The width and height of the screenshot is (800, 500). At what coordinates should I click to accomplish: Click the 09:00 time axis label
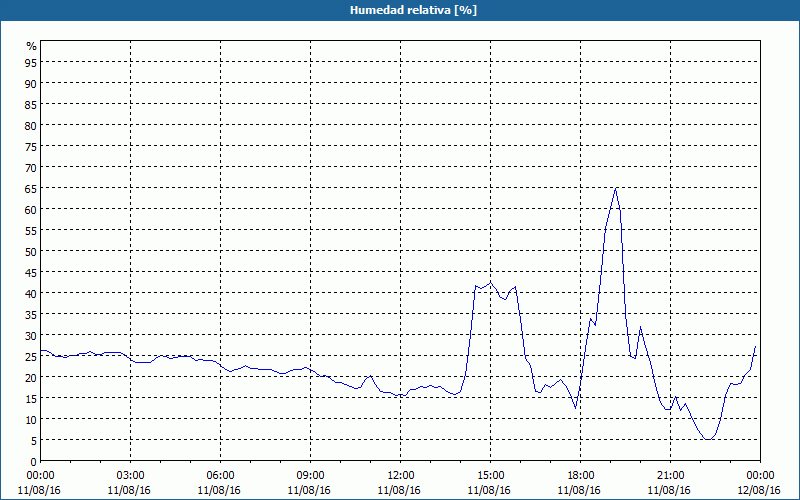(311, 476)
